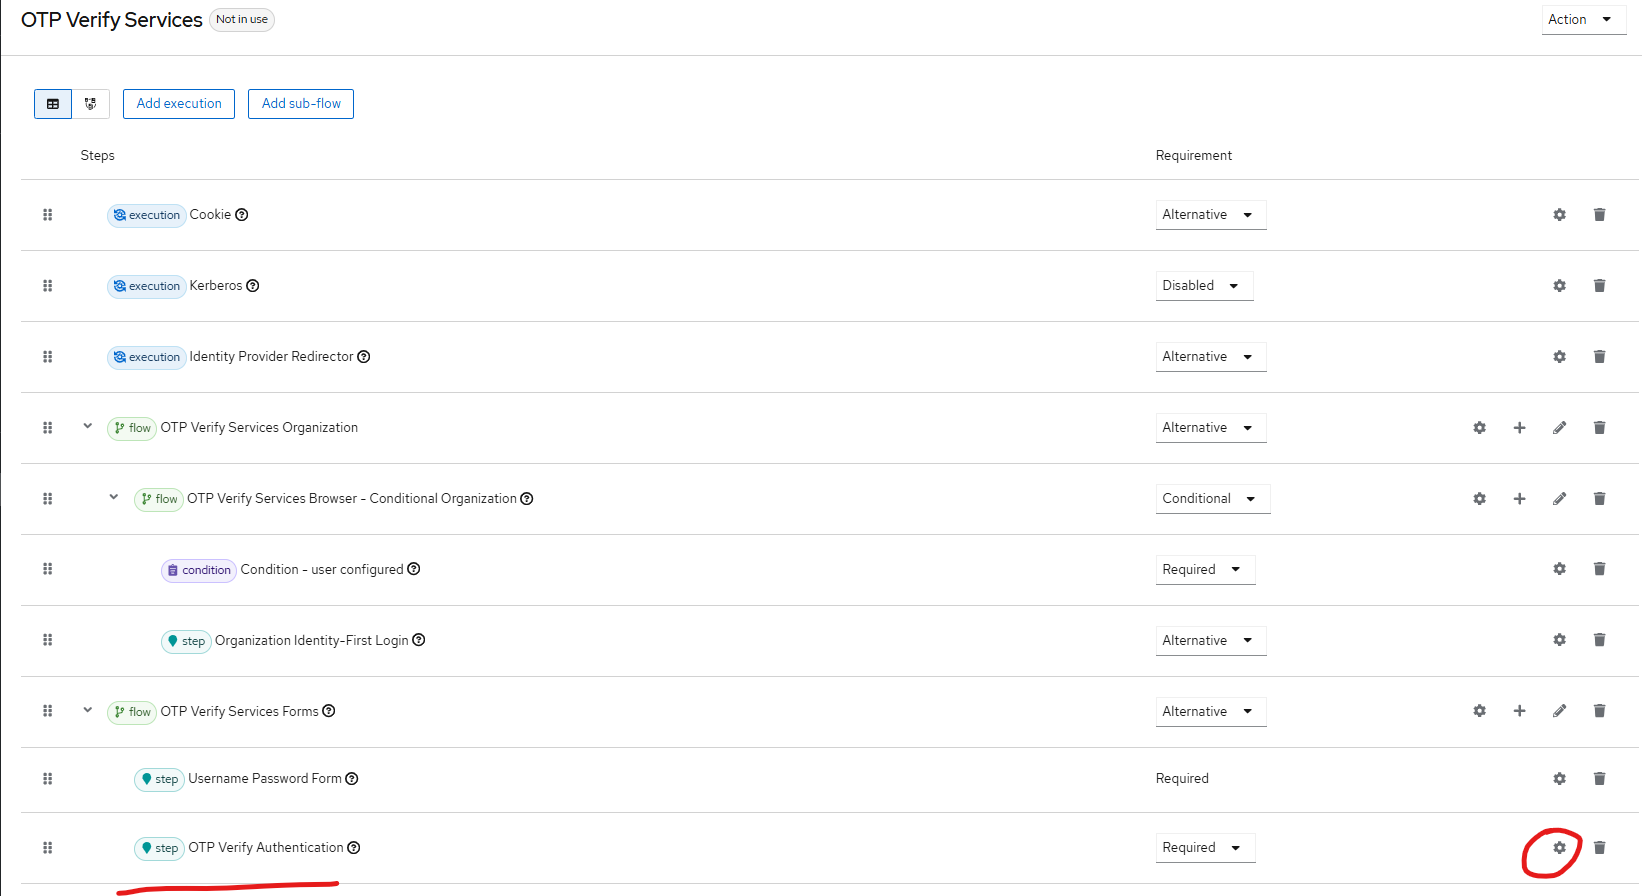Image resolution: width=1642 pixels, height=896 pixels.
Task: Delete the Username Password Form step
Action: tap(1599, 779)
